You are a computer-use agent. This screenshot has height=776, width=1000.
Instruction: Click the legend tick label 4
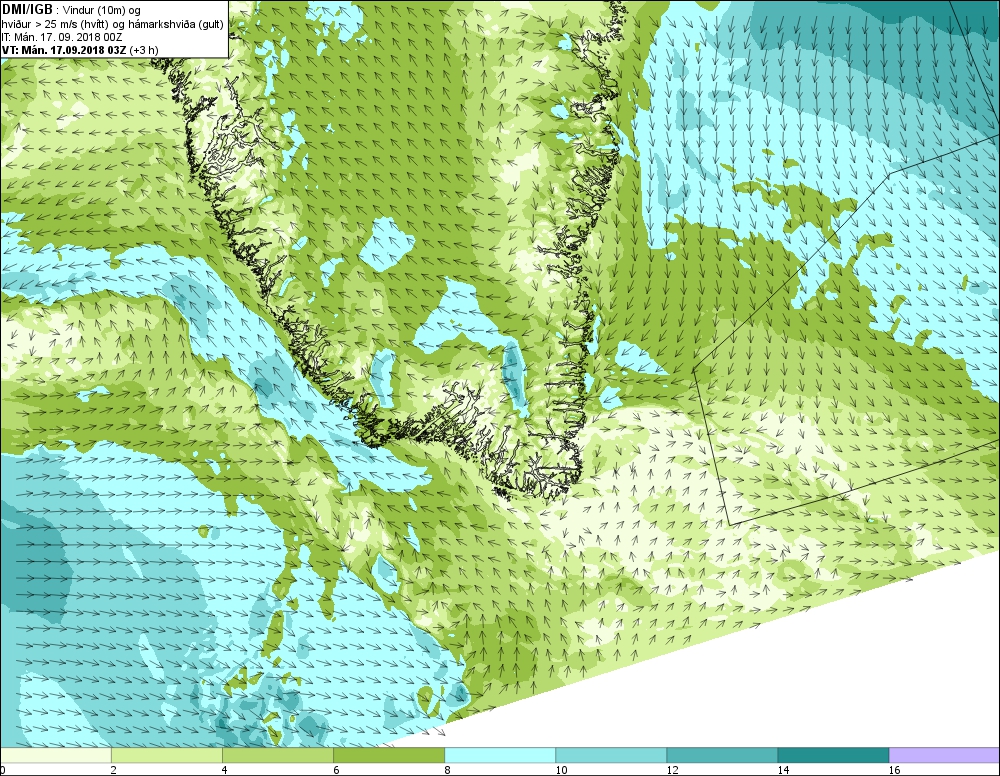224,770
